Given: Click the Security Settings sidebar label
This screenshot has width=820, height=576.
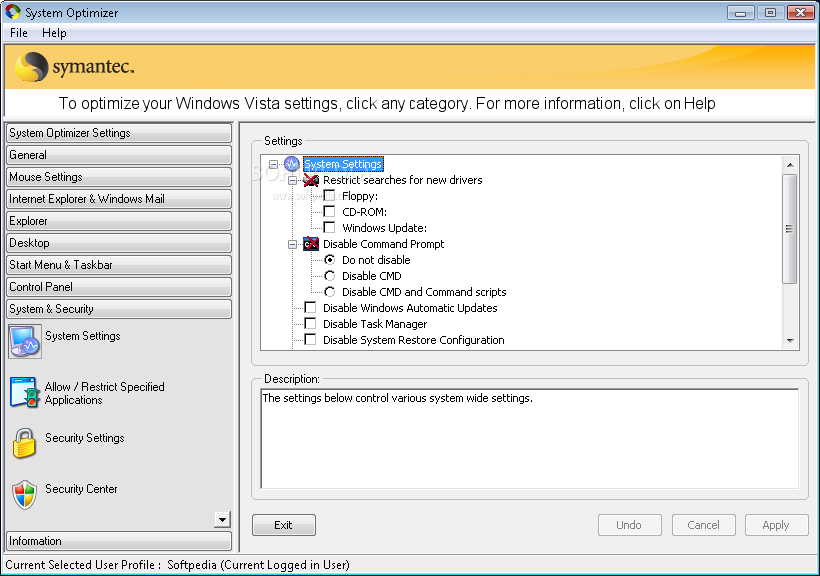Looking at the screenshot, I should pos(85,438).
